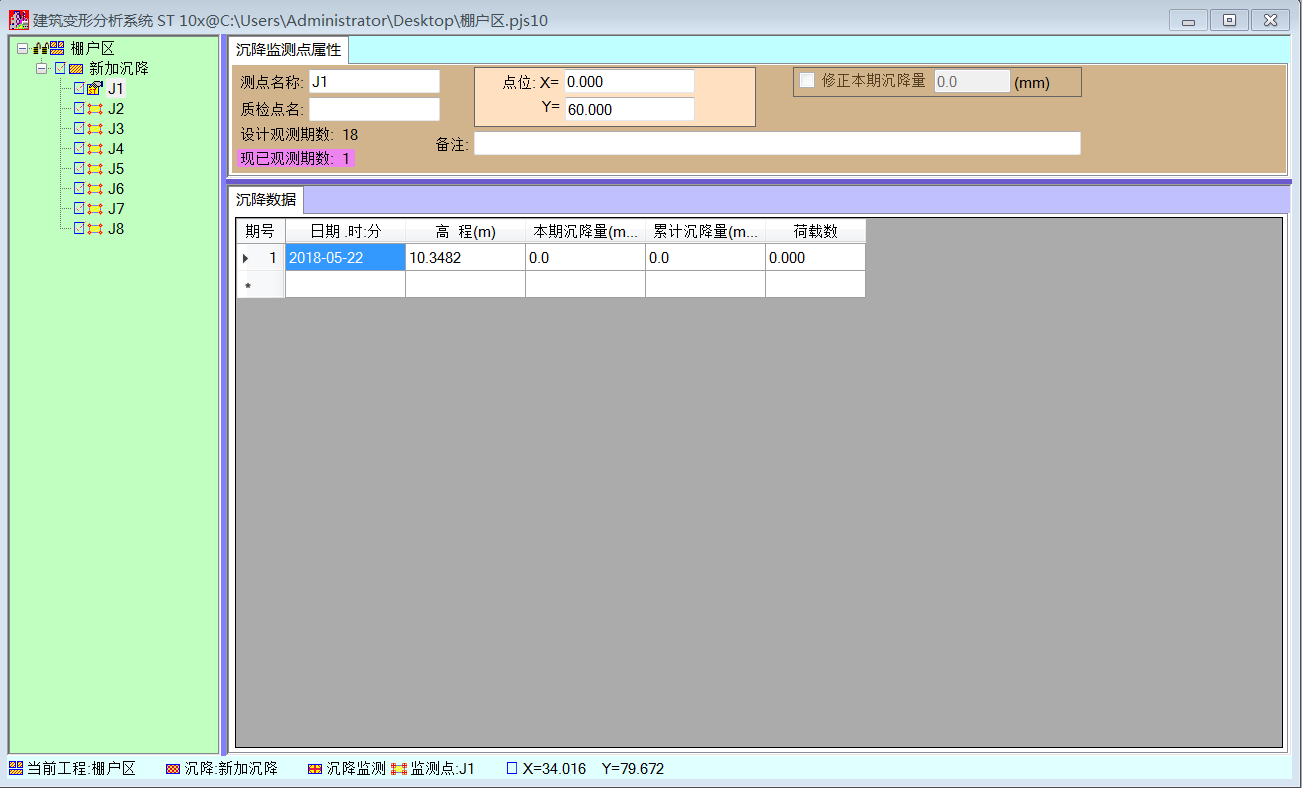Toggle the checkbox beside J5
This screenshot has height=788, width=1302.
pyautogui.click(x=80, y=169)
